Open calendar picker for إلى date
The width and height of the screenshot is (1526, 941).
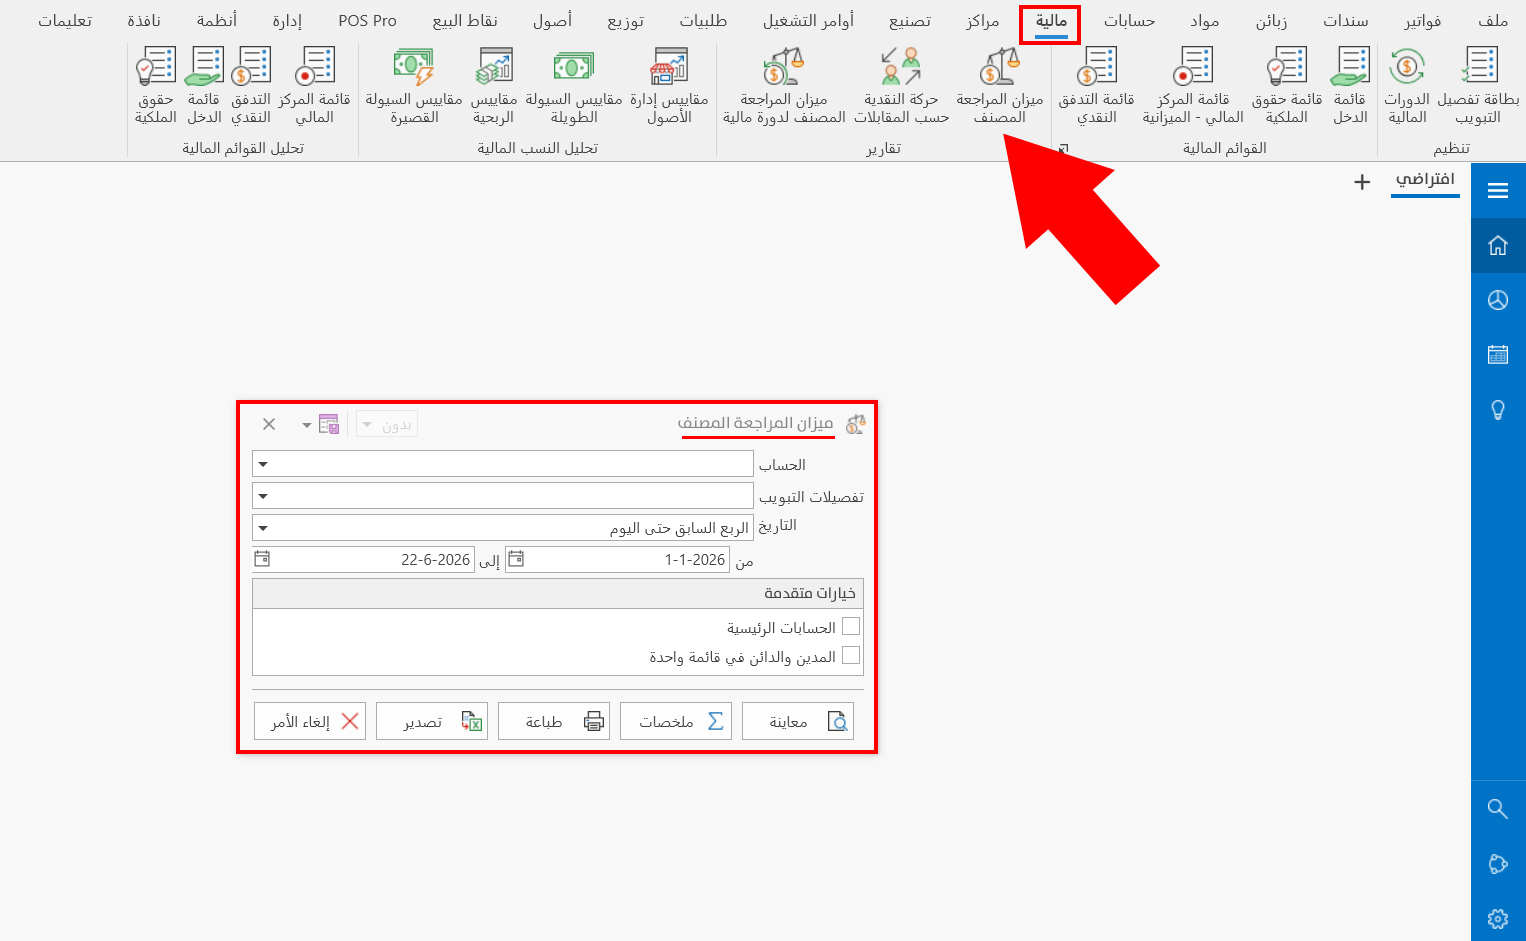262,559
